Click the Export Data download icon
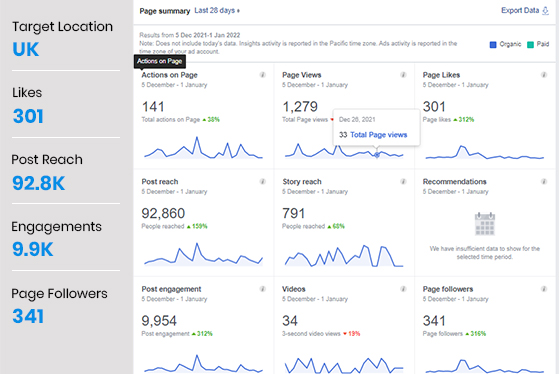 tap(545, 11)
